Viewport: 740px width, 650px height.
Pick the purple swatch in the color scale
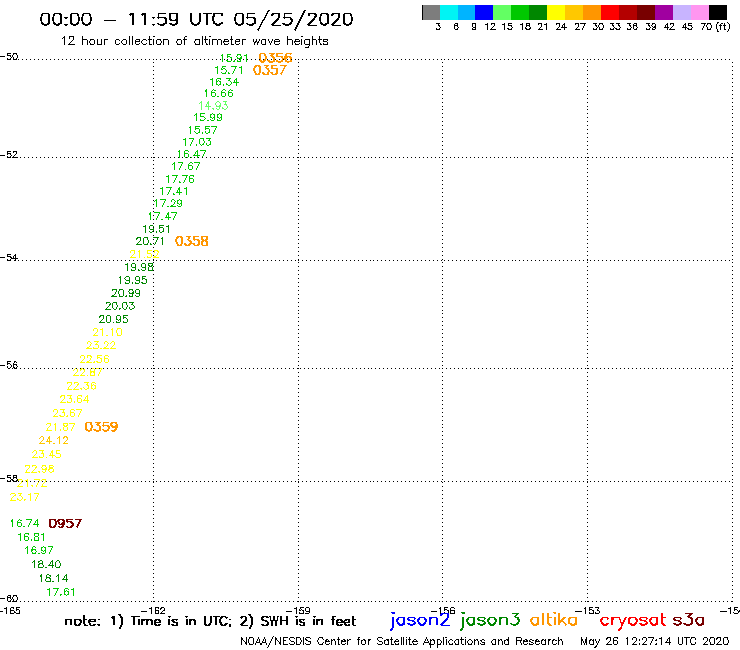[x=664, y=13]
